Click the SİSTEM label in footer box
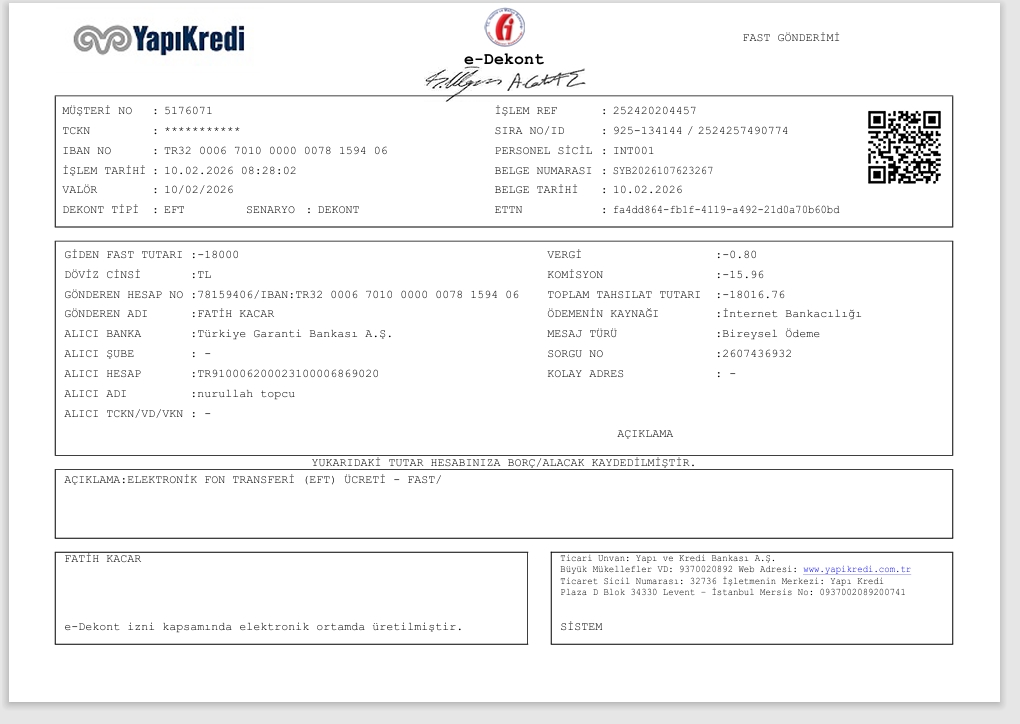The height and width of the screenshot is (724, 1020). click(581, 627)
